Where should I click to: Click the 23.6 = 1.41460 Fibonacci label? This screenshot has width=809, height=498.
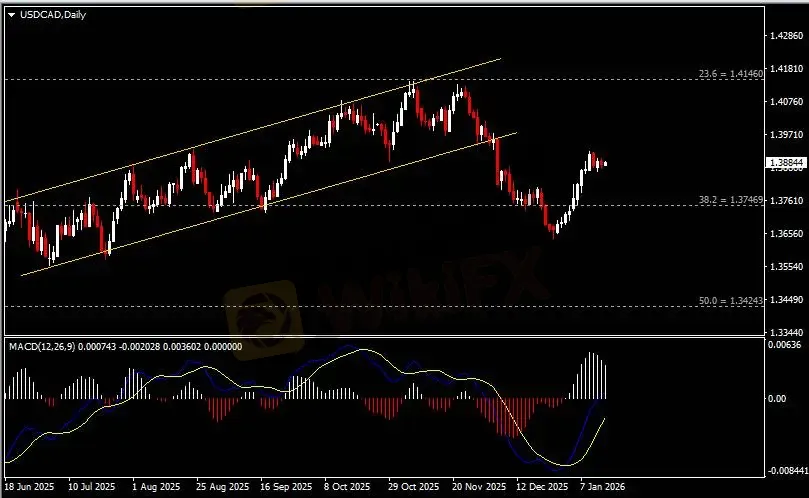(x=731, y=74)
